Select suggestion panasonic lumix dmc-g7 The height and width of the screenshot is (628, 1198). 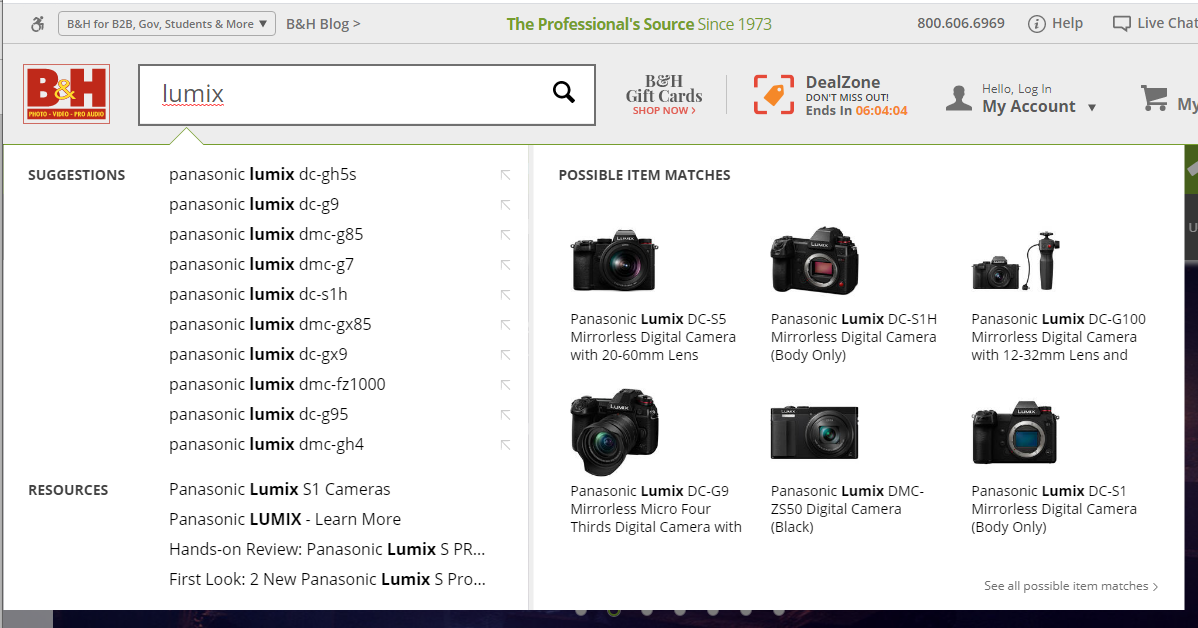click(261, 264)
